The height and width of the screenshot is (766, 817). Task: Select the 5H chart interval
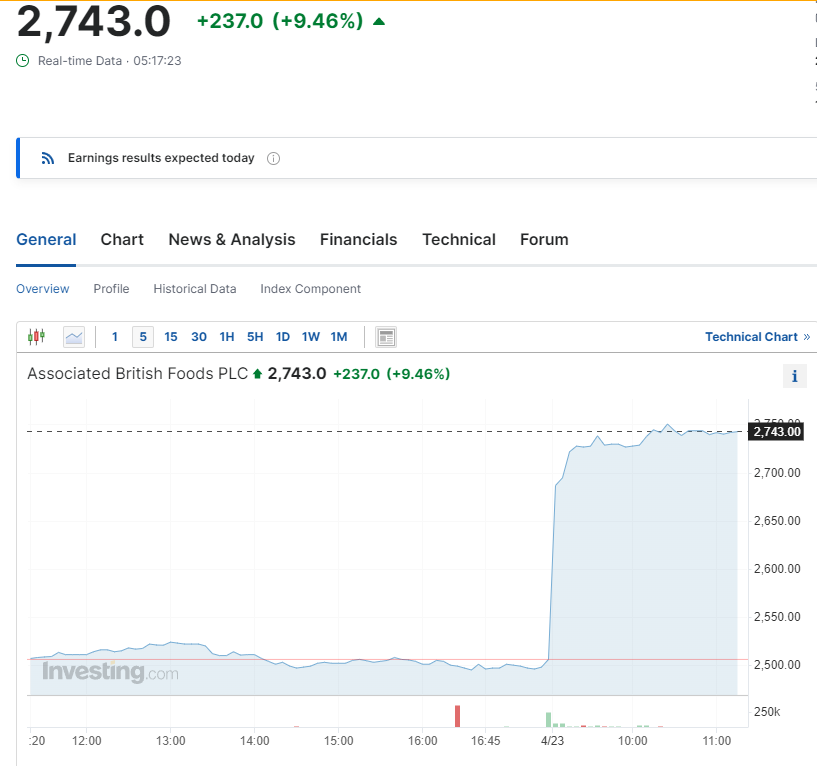(x=255, y=337)
